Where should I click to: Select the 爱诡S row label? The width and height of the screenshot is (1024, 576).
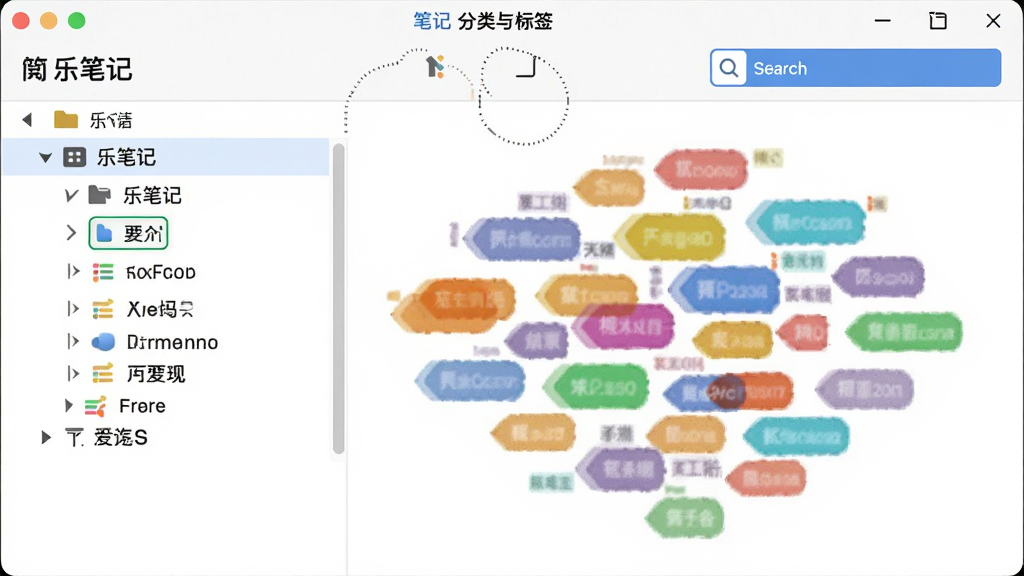pos(121,438)
